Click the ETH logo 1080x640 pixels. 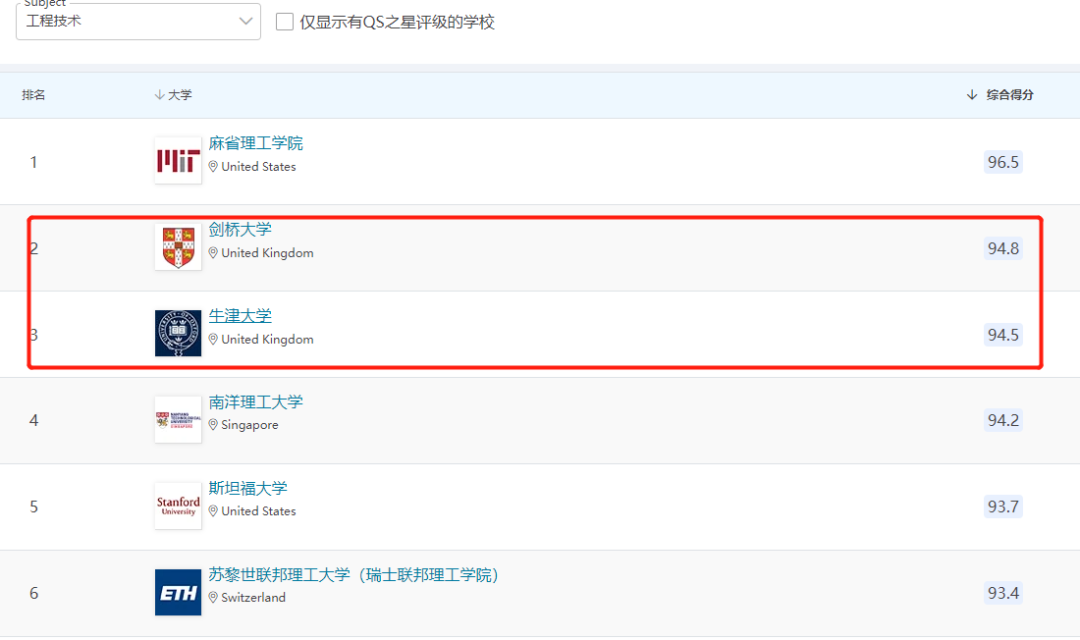pyautogui.click(x=178, y=592)
